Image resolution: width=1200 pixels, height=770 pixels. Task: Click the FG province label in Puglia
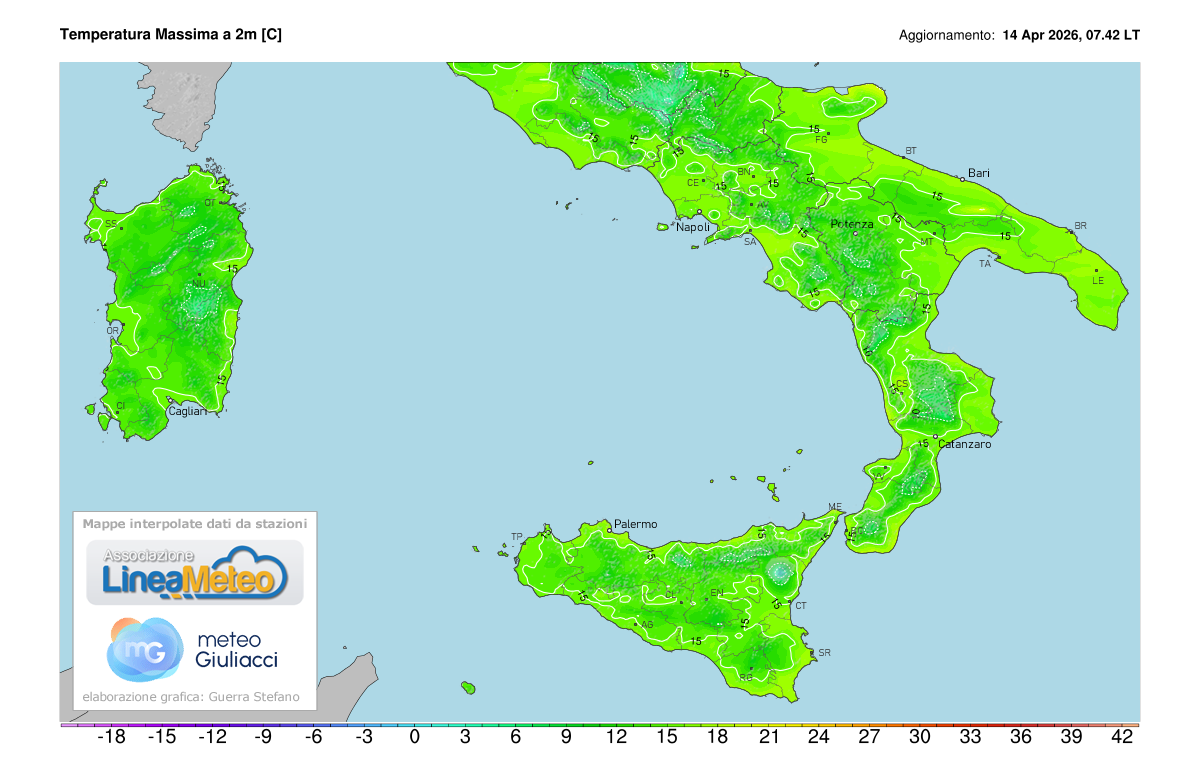coord(821,141)
